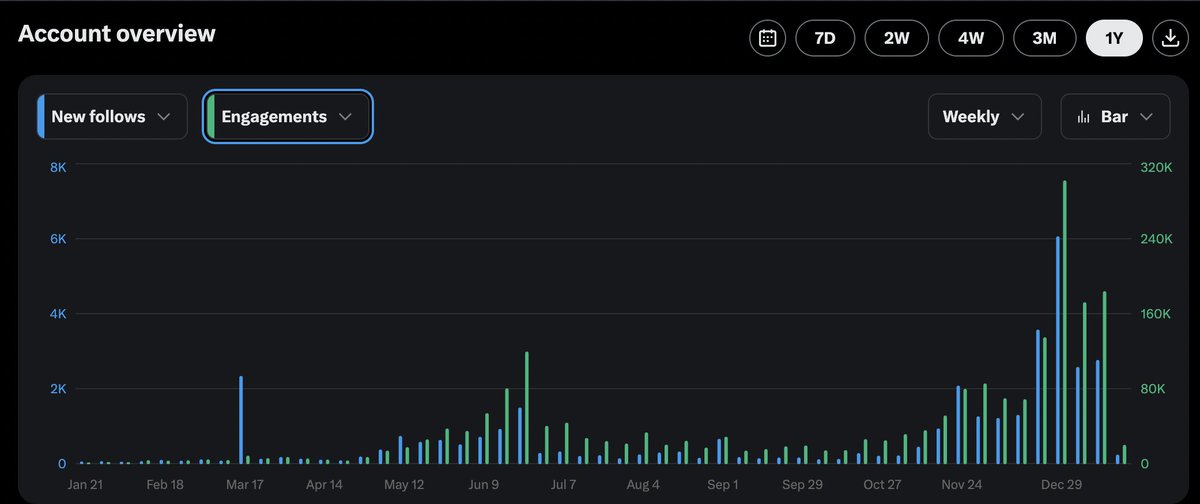The width and height of the screenshot is (1200, 504).
Task: Click the 160K right axis label
Action: (1156, 314)
